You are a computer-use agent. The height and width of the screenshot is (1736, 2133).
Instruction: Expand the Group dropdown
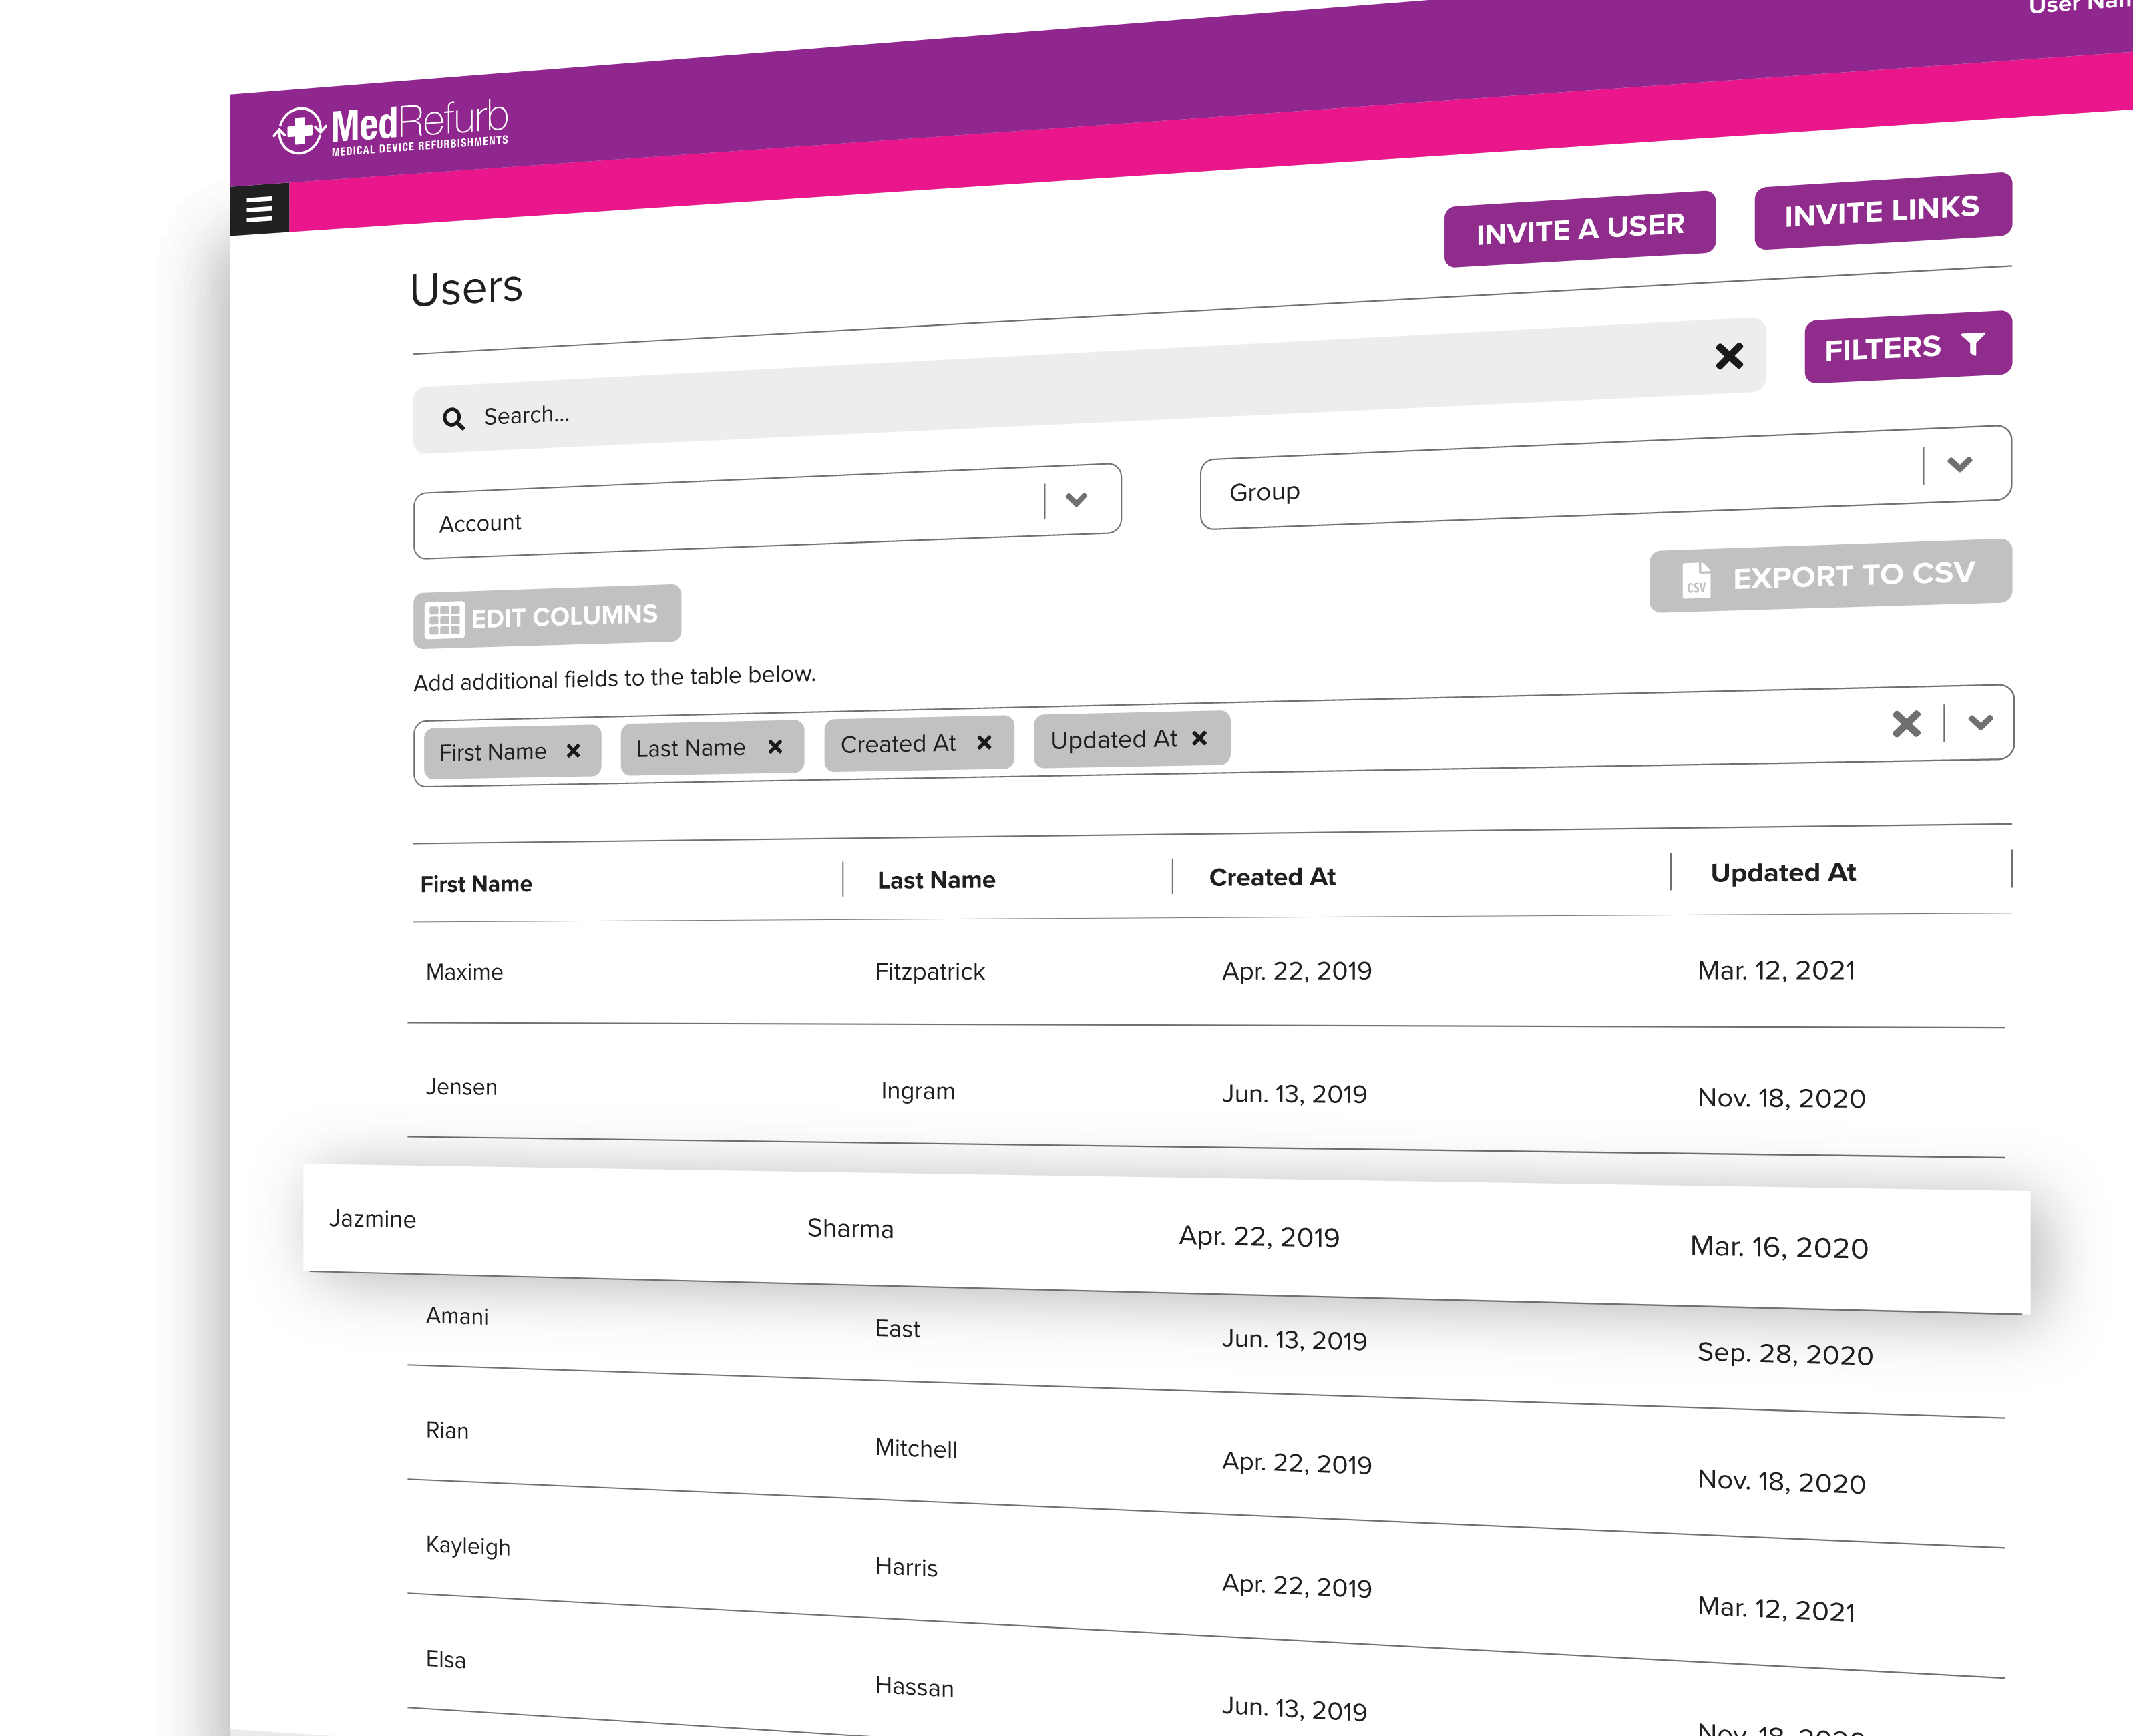coord(1960,464)
